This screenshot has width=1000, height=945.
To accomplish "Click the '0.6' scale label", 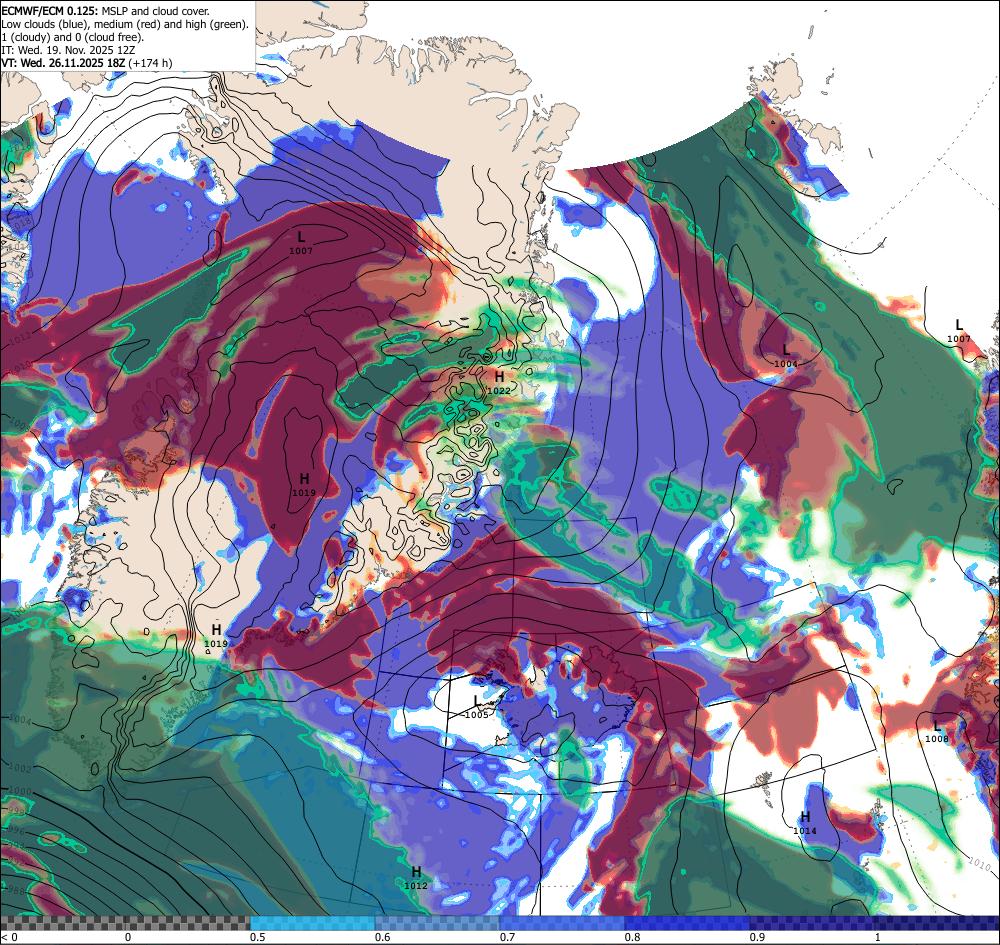I will click(383, 937).
